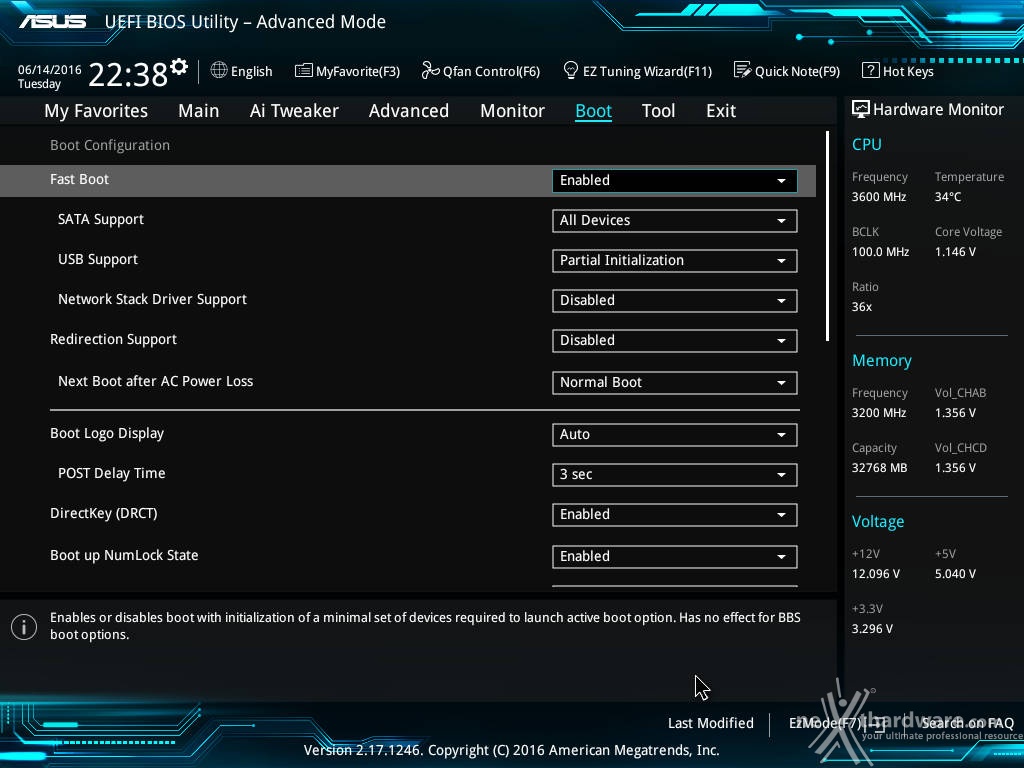Click the info icon beside the help text
This screenshot has width=1024, height=768.
coord(24,627)
